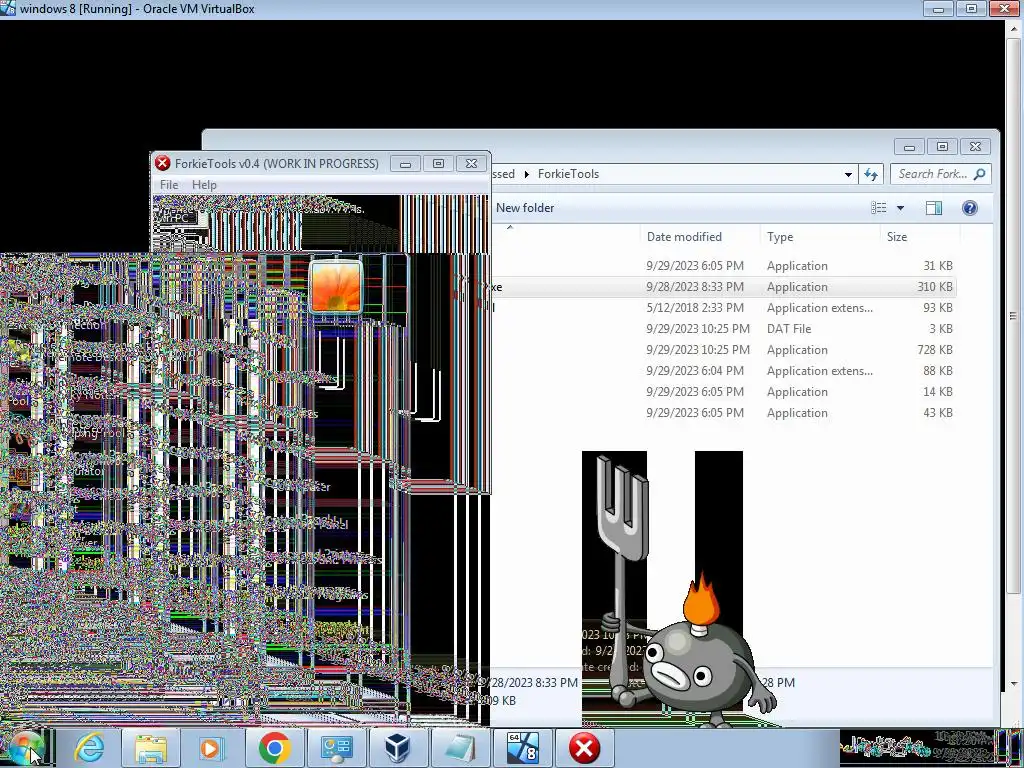Viewport: 1024px width, 768px height.
Task: Change the view layout icon in Explorer
Action: 879,208
